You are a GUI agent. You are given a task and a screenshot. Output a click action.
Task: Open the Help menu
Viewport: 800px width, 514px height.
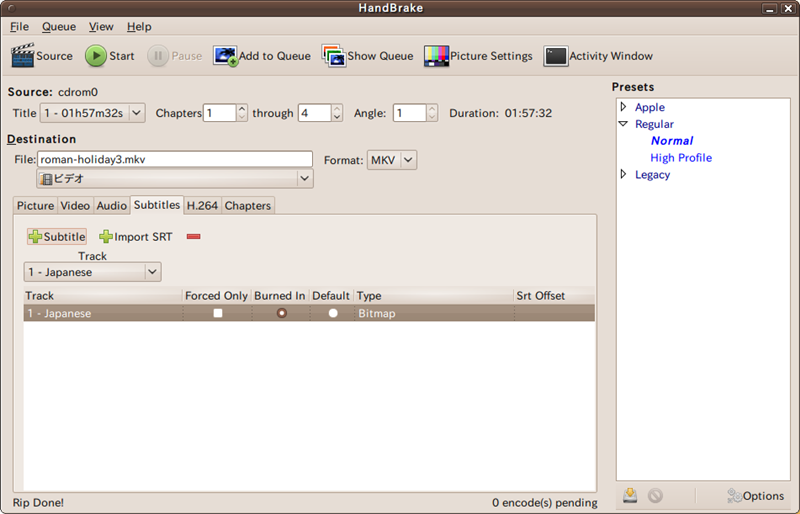pyautogui.click(x=139, y=27)
